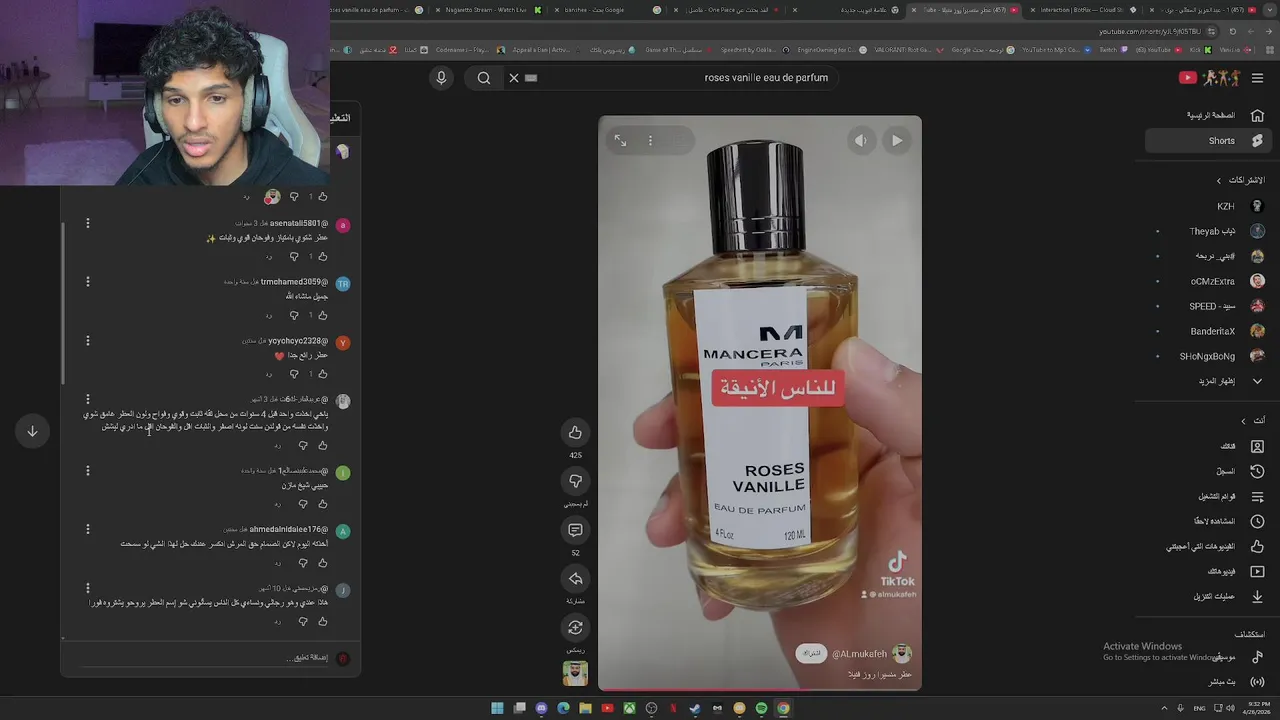The height and width of the screenshot is (720, 1280).
Task: Like yoyohoyo2328's comment
Action: click(322, 374)
